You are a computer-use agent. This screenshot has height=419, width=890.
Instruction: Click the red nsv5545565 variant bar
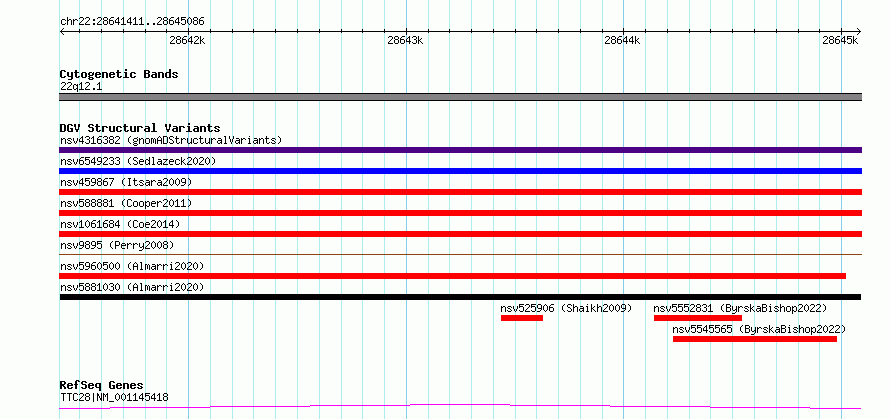755,339
